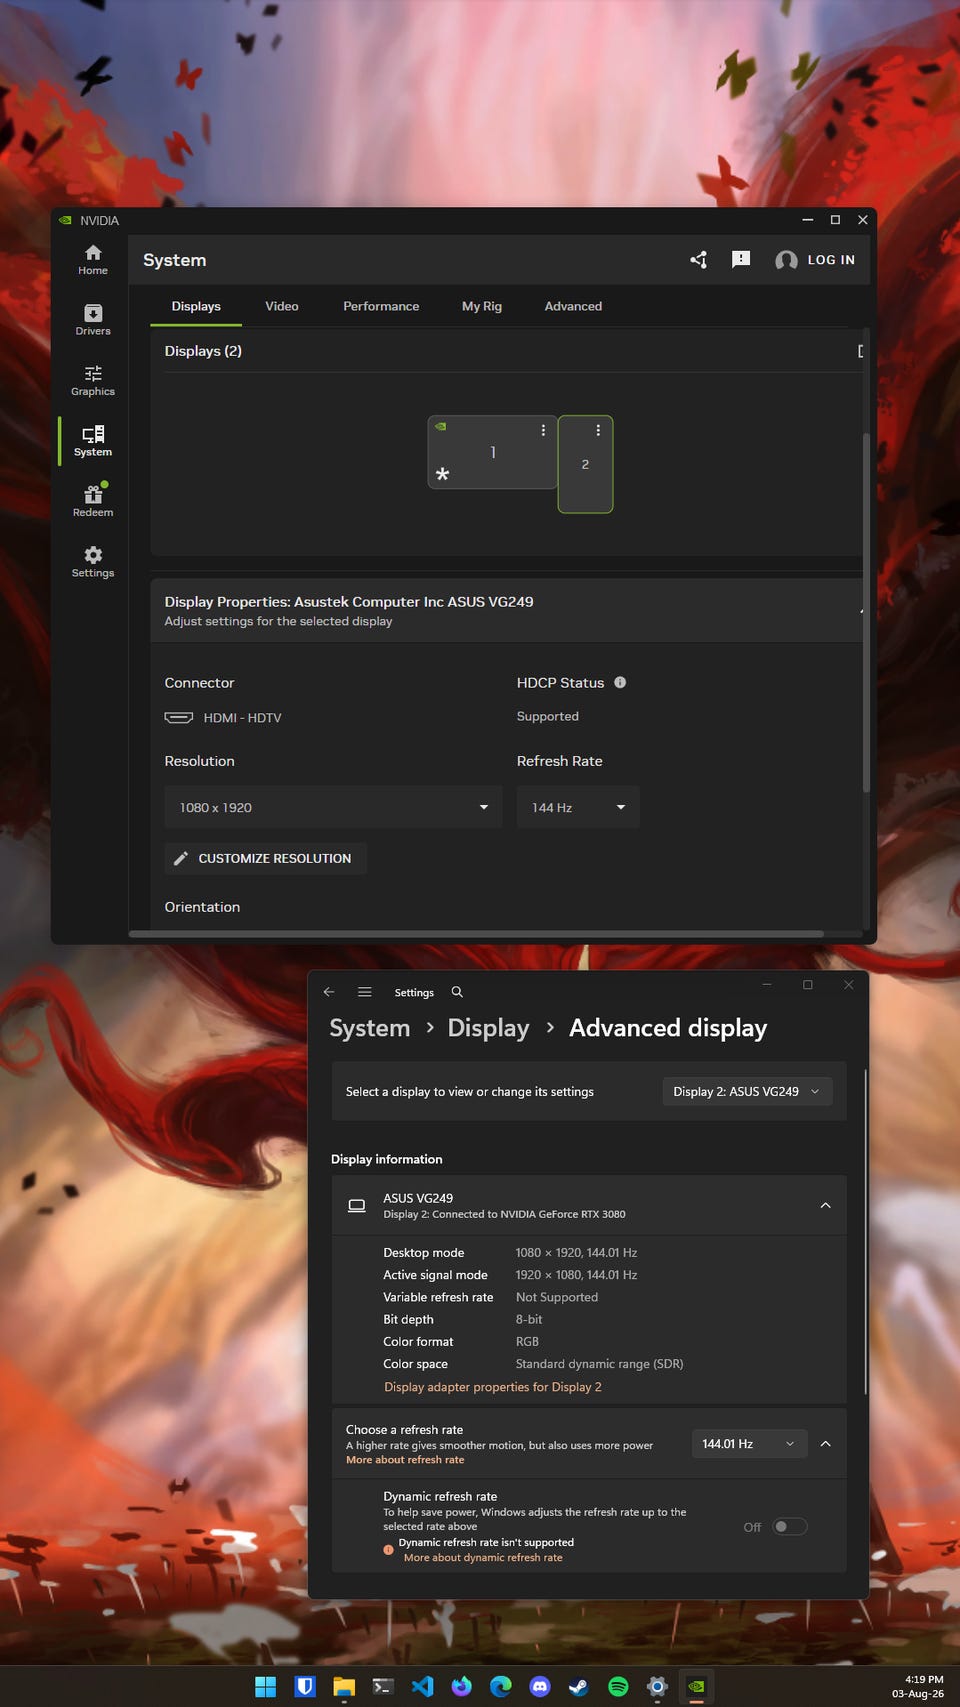Click the back arrow in Settings window
This screenshot has width=960, height=1707.
[329, 992]
